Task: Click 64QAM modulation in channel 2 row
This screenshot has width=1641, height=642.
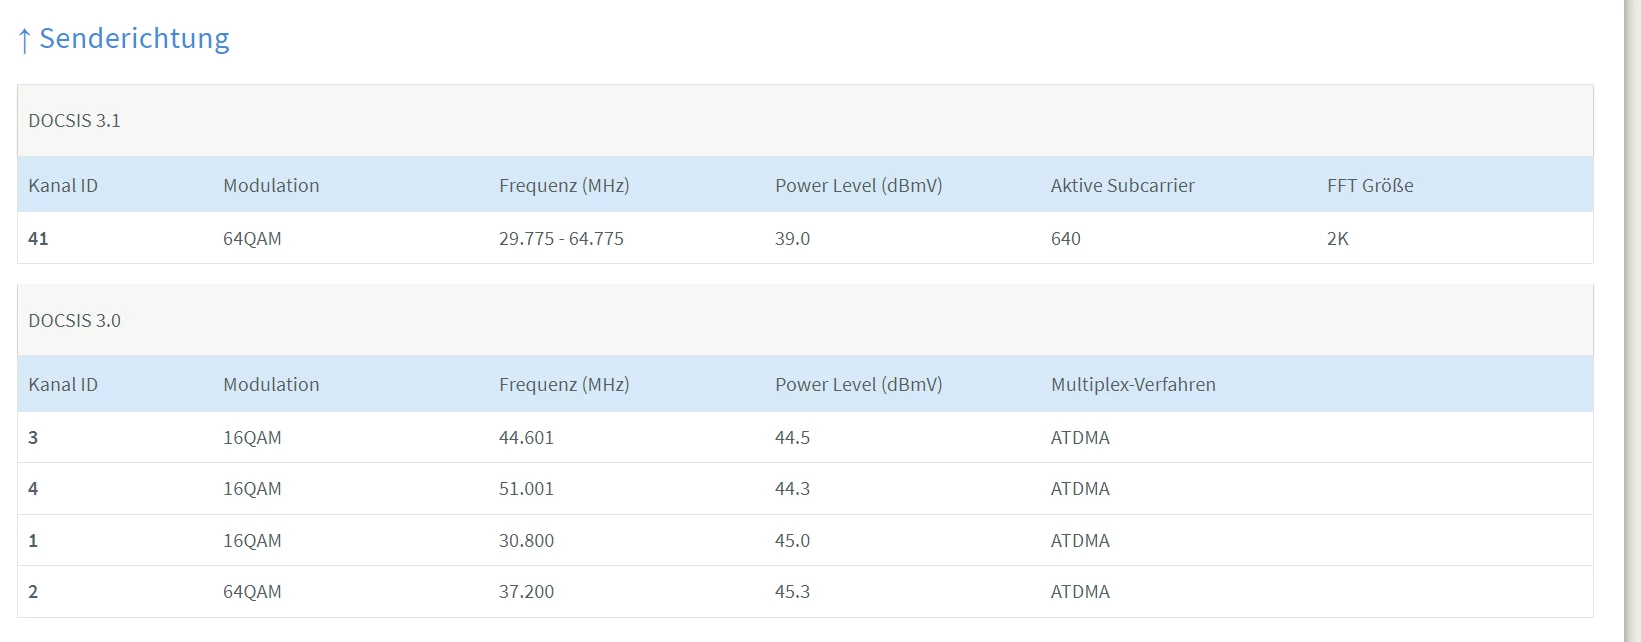Action: 252,592
